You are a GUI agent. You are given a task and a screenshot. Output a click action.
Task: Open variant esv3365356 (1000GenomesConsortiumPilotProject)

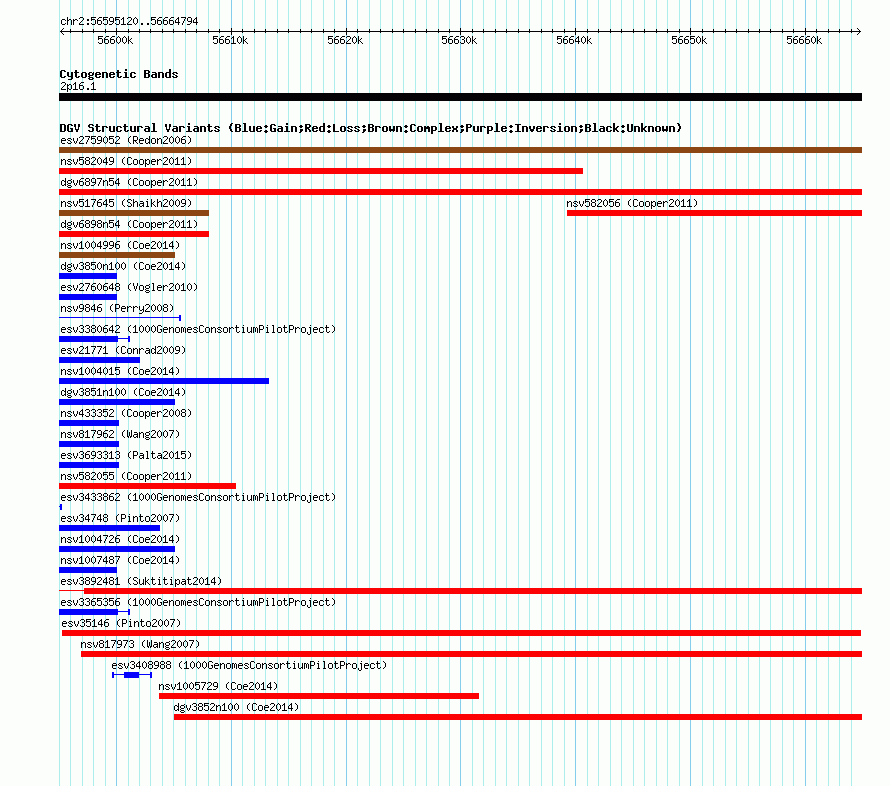[198, 602]
